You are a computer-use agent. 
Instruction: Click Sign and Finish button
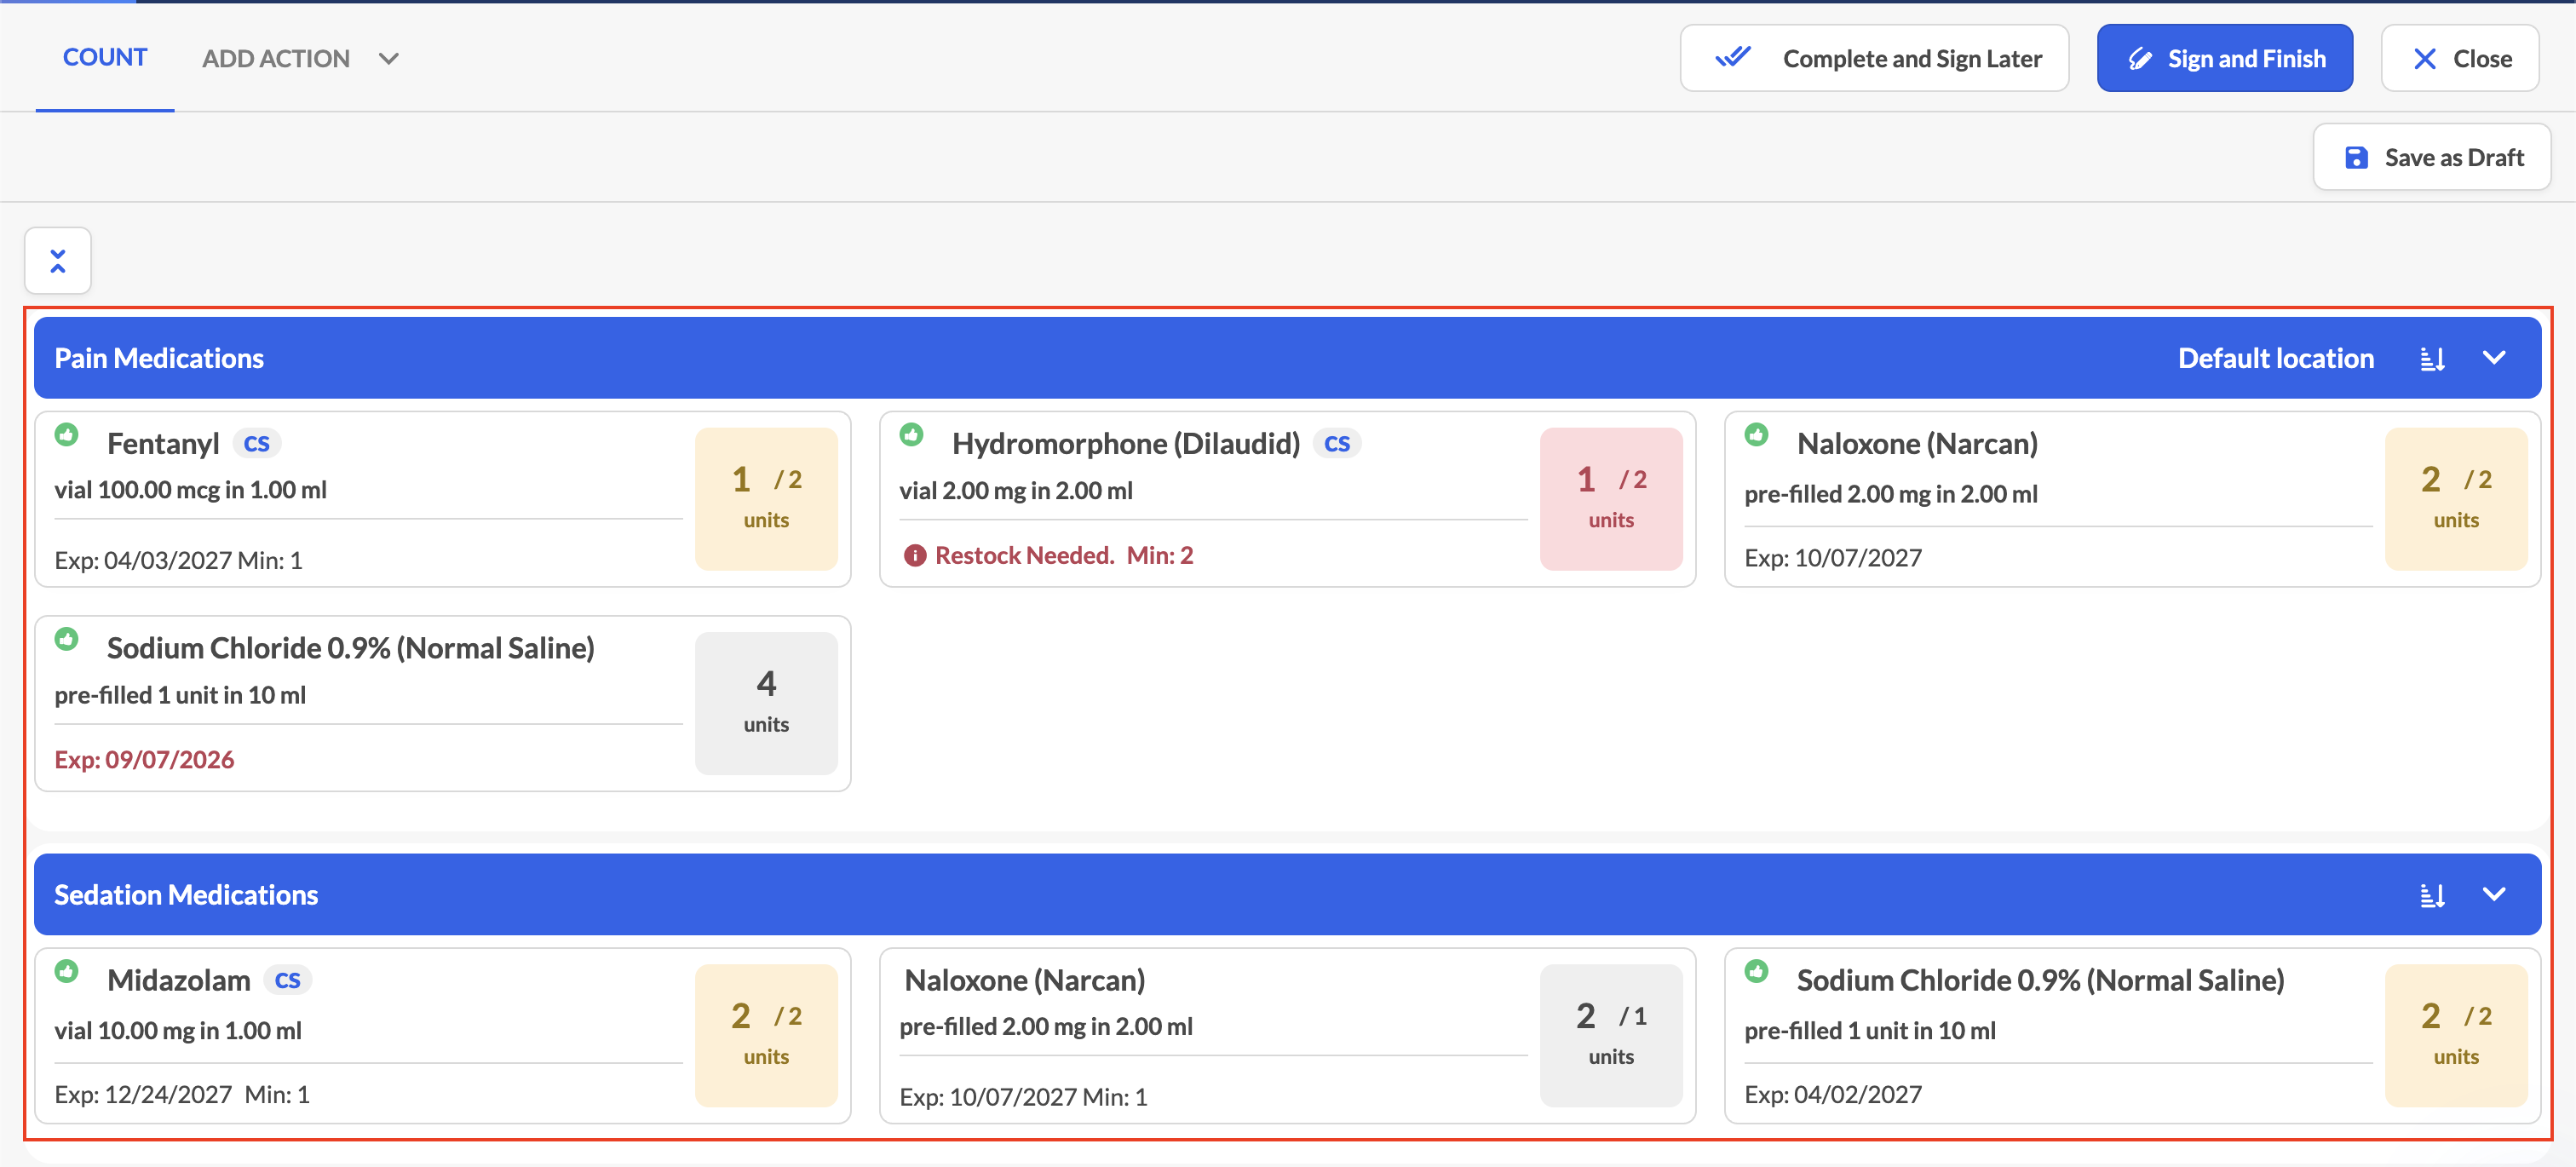tap(2224, 59)
